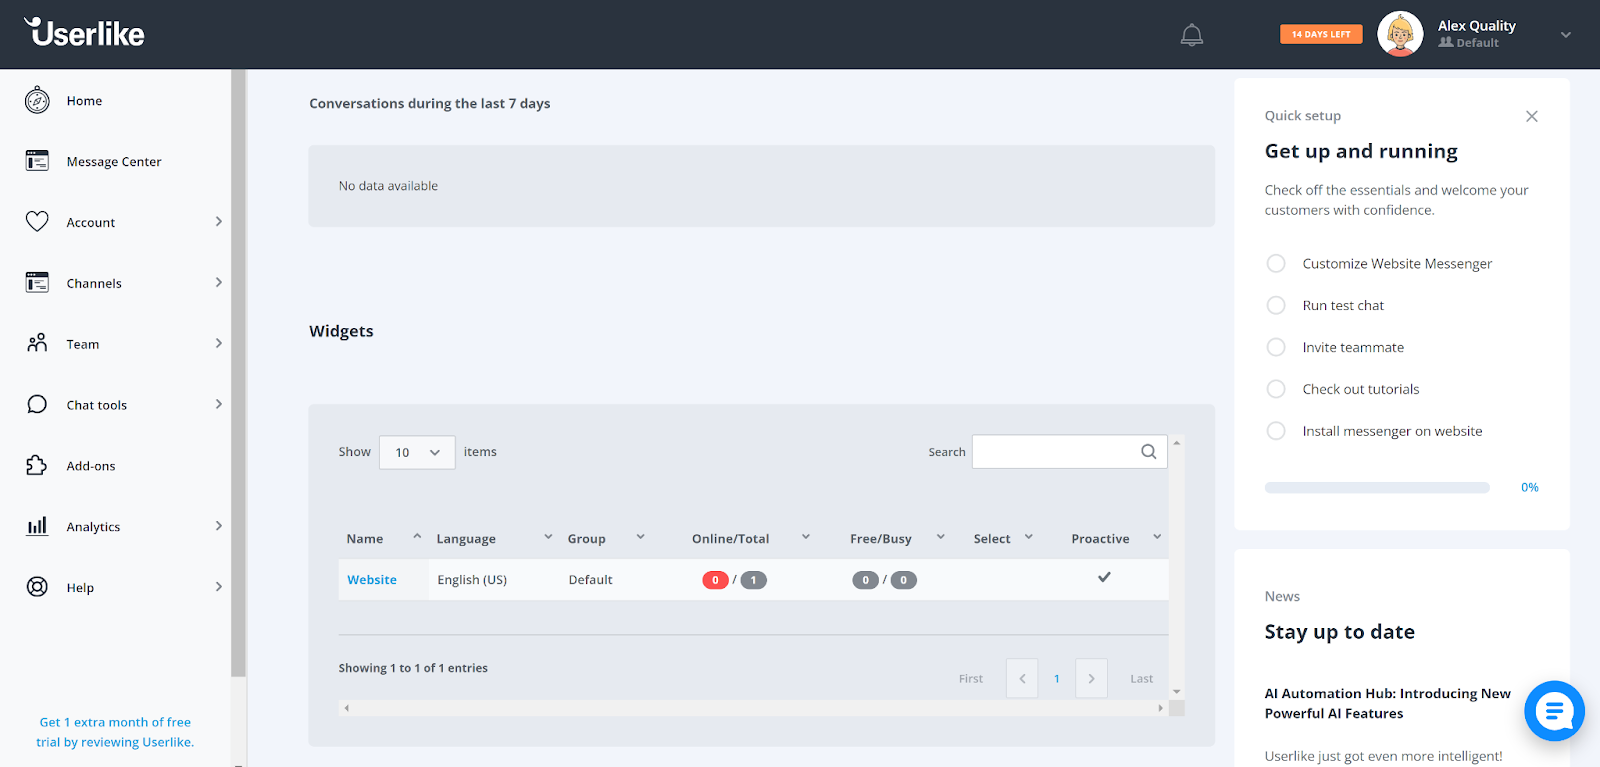Toggle the Invite teammate checkmark

pyautogui.click(x=1276, y=347)
